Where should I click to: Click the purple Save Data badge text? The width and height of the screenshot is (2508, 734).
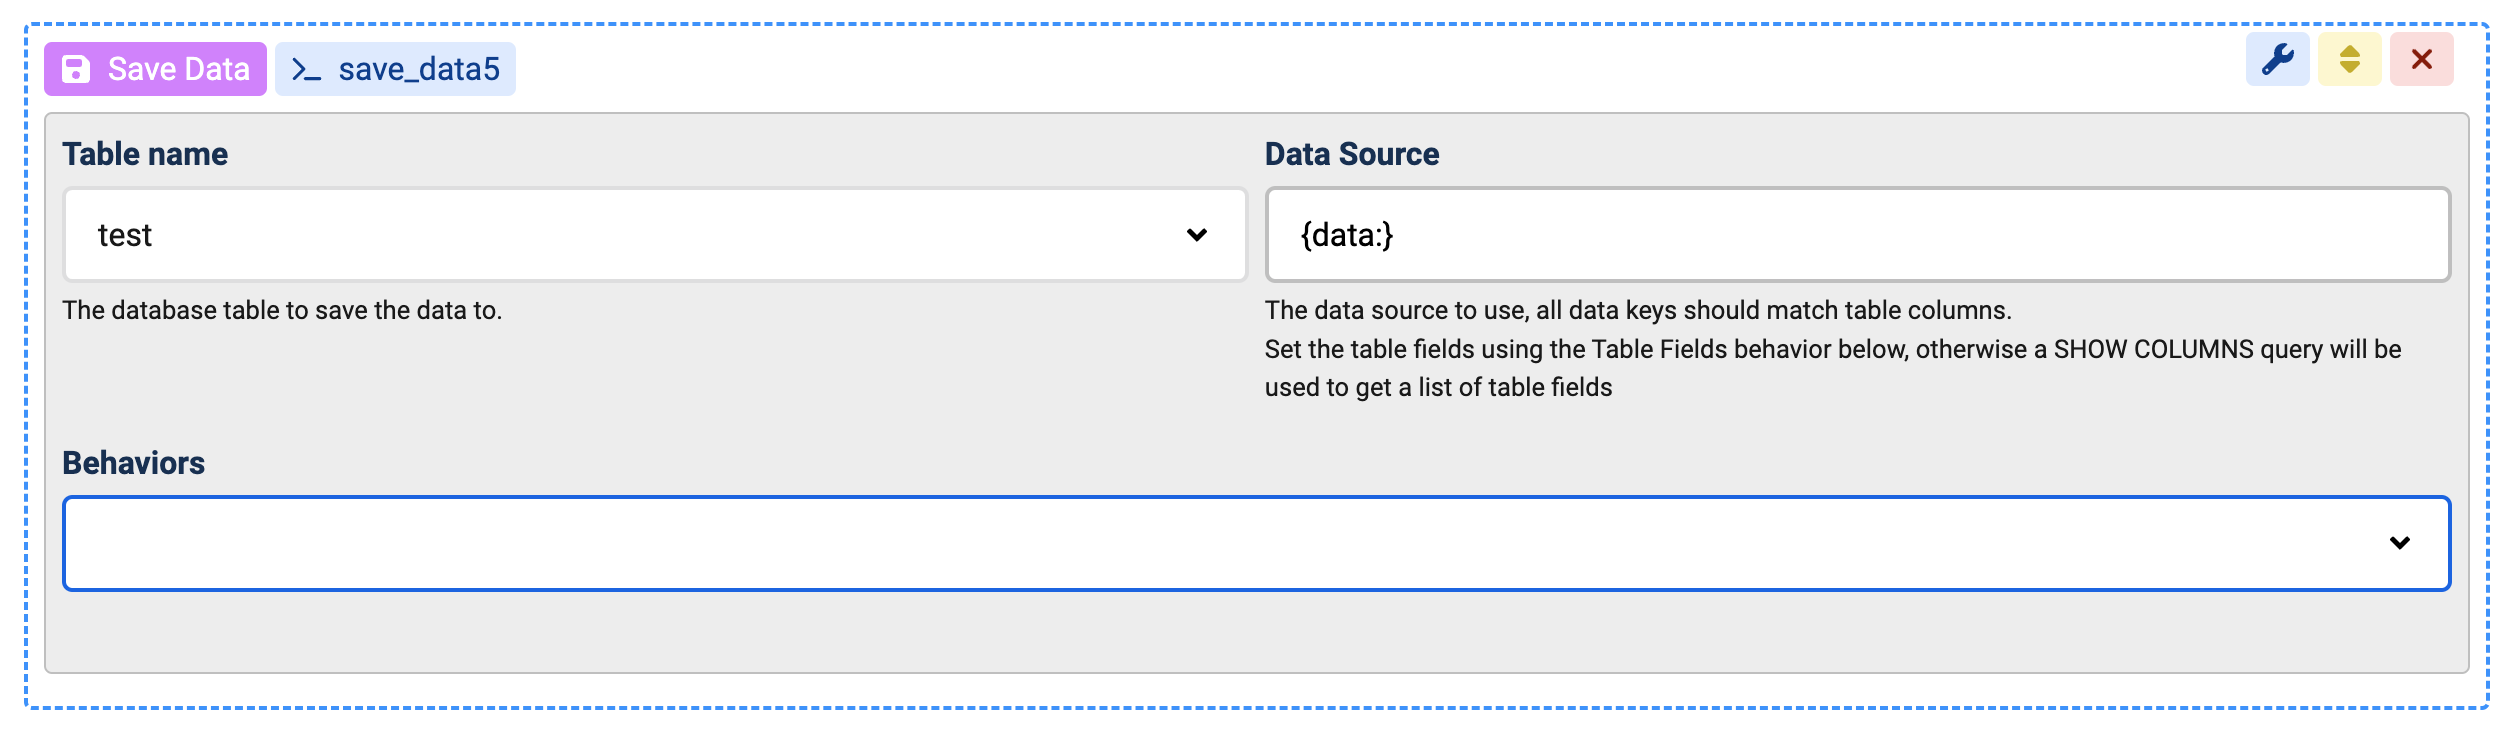[178, 69]
